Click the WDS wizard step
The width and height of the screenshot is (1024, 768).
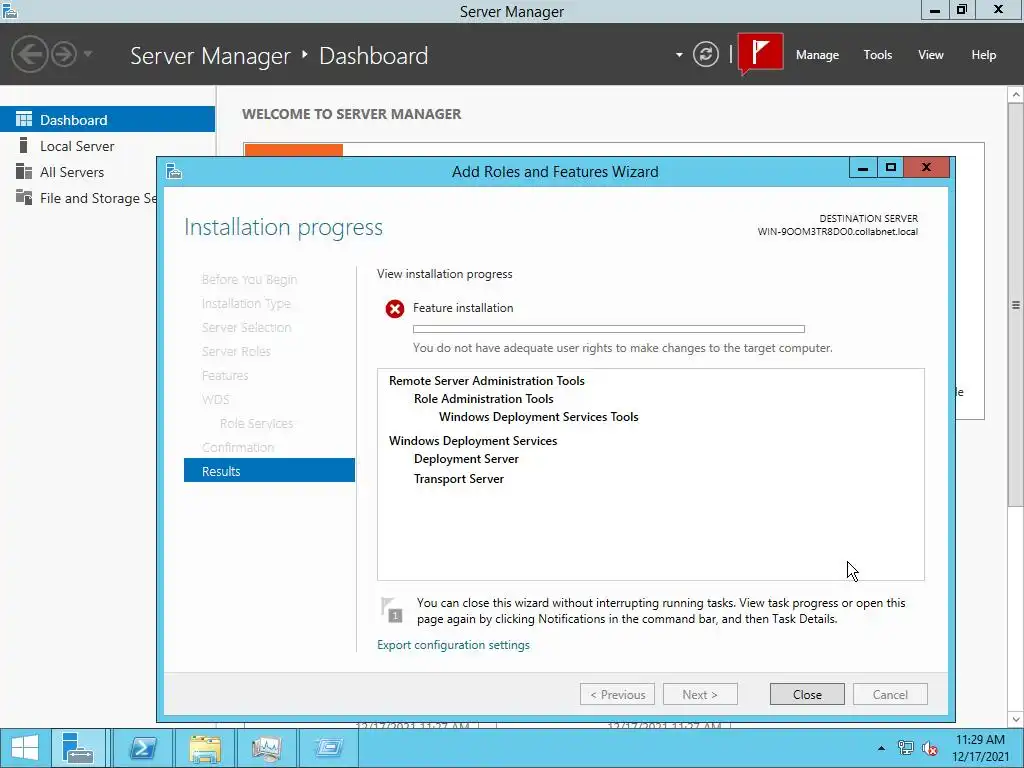(x=216, y=399)
